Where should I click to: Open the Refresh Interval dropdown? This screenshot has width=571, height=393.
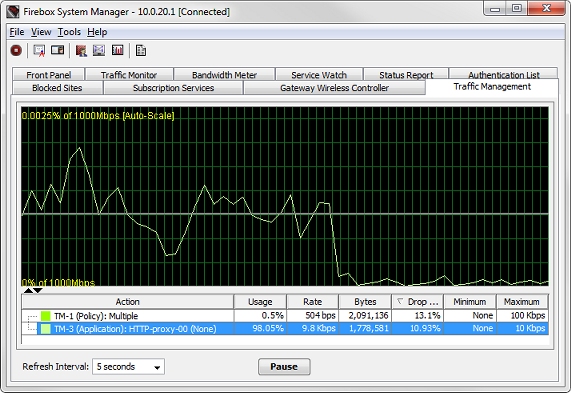(x=128, y=366)
